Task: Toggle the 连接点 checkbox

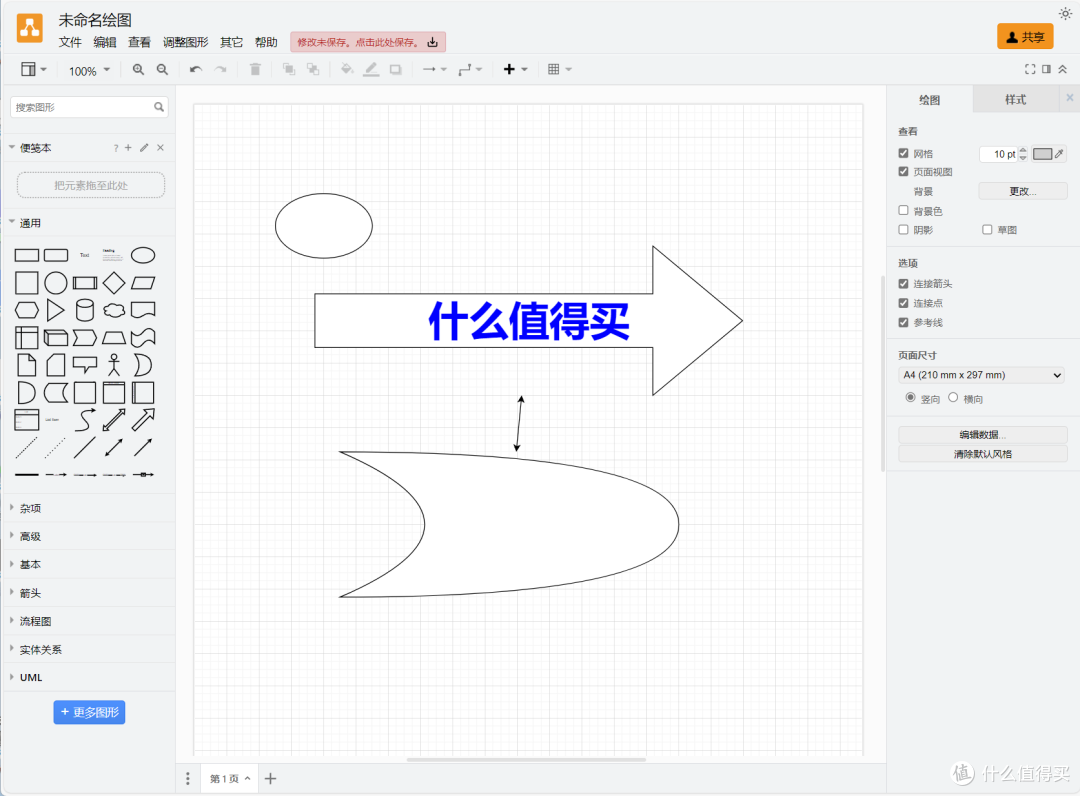Action: coord(904,302)
